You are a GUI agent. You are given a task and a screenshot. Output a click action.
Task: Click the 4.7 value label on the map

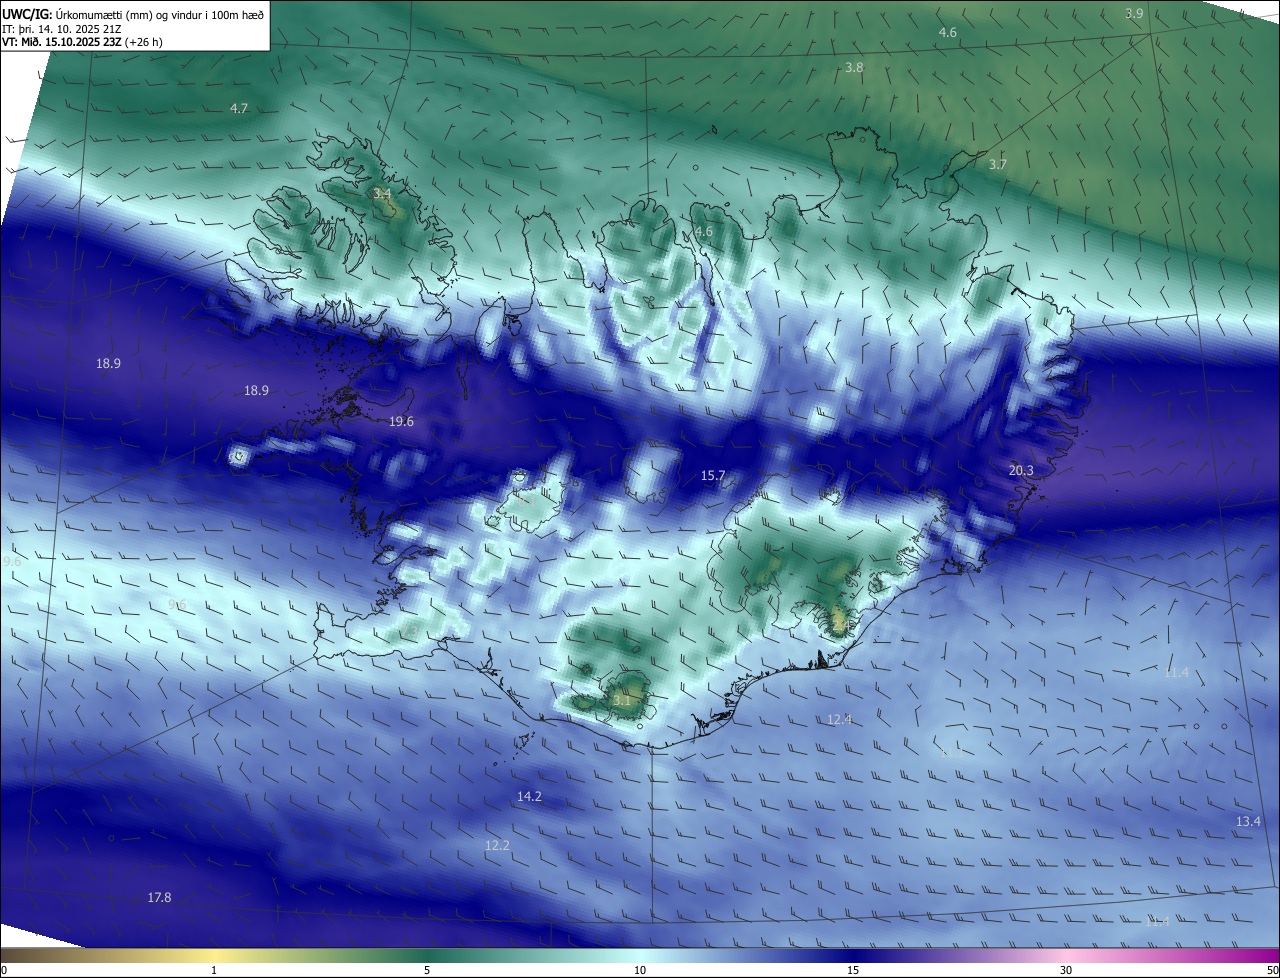[x=239, y=108]
